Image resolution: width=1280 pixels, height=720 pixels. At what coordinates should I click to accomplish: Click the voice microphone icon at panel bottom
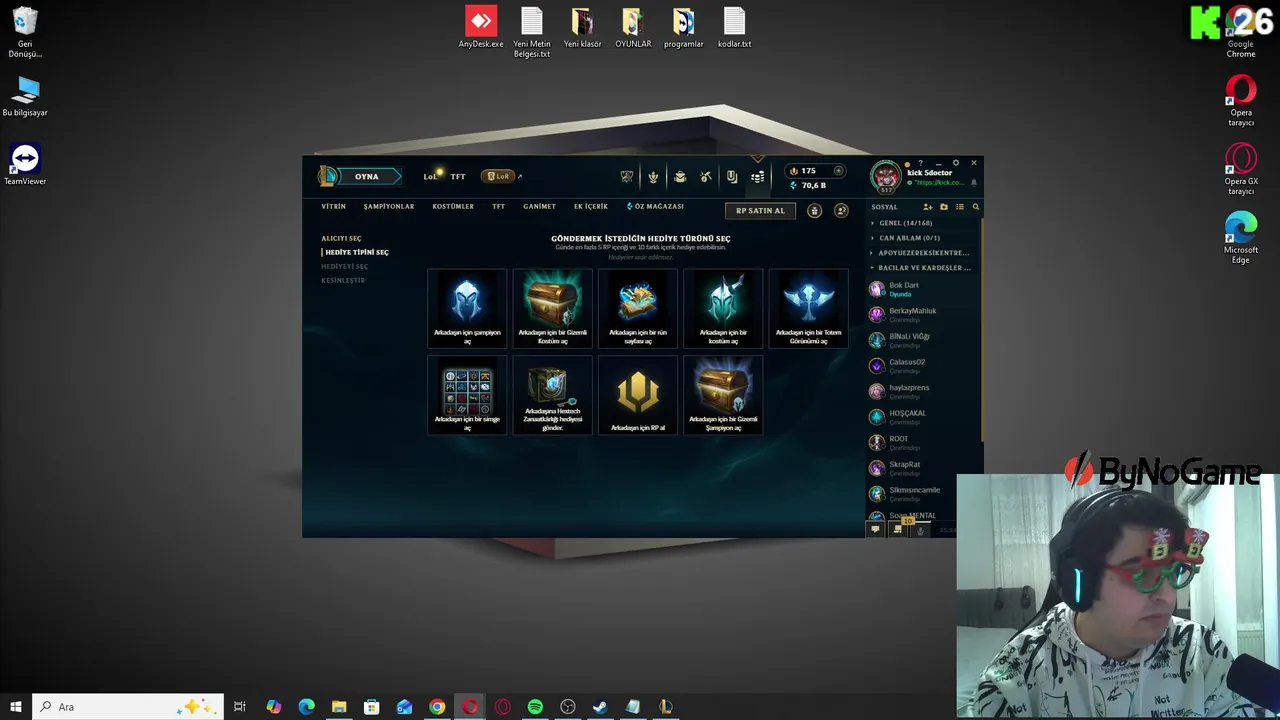(920, 530)
